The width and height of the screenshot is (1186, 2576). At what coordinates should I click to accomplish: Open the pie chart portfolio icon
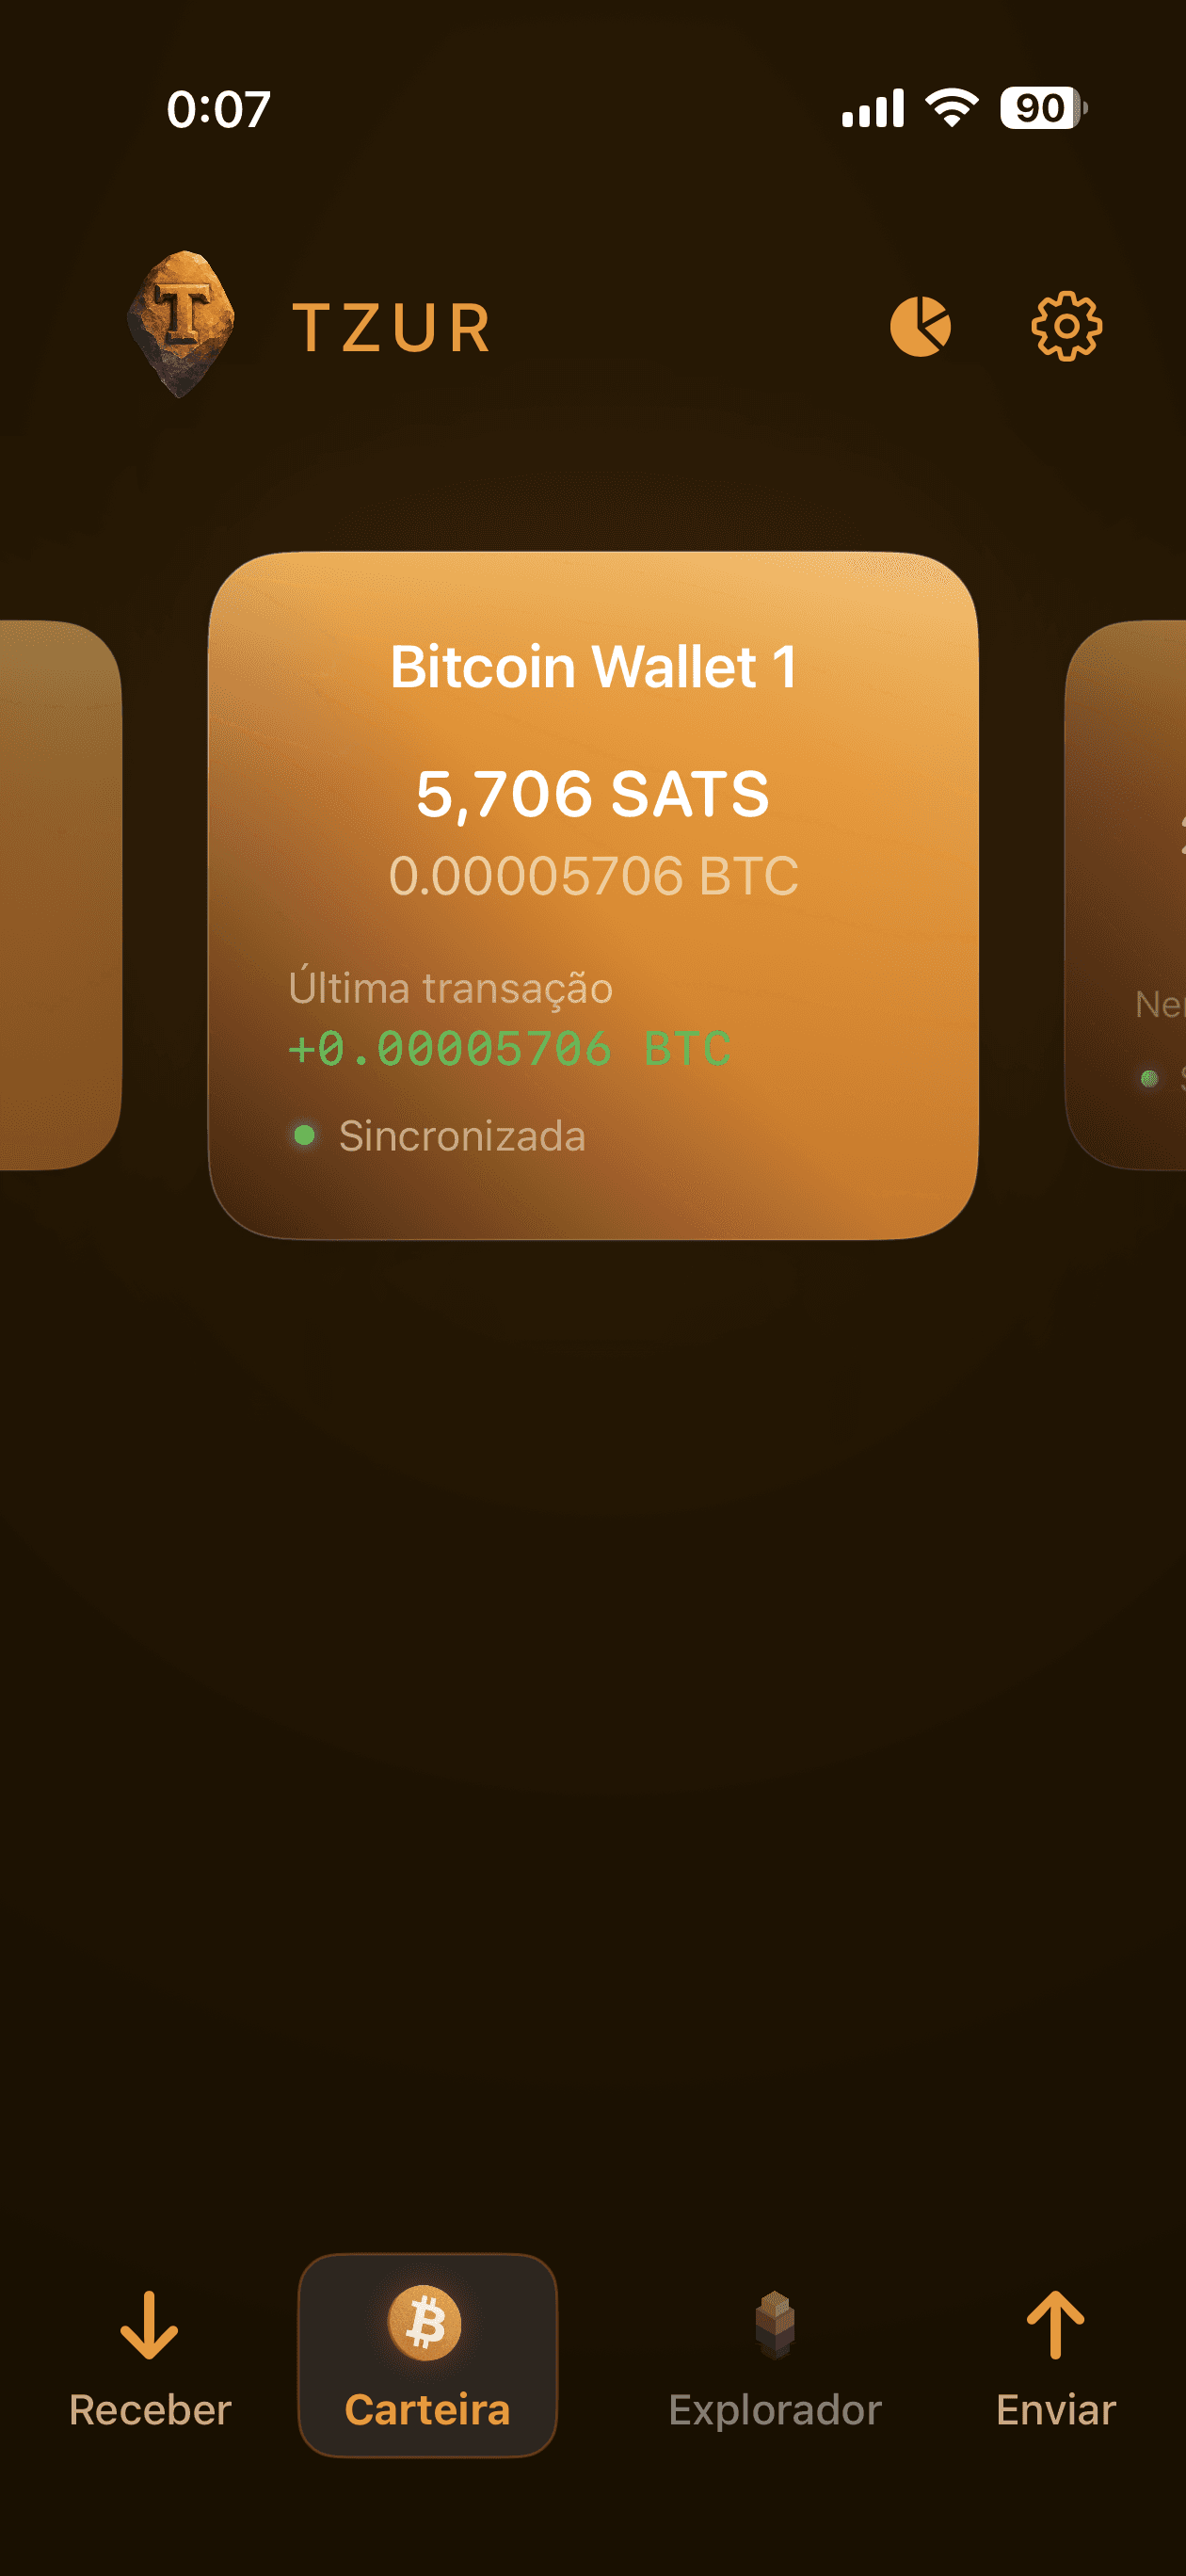(x=921, y=326)
